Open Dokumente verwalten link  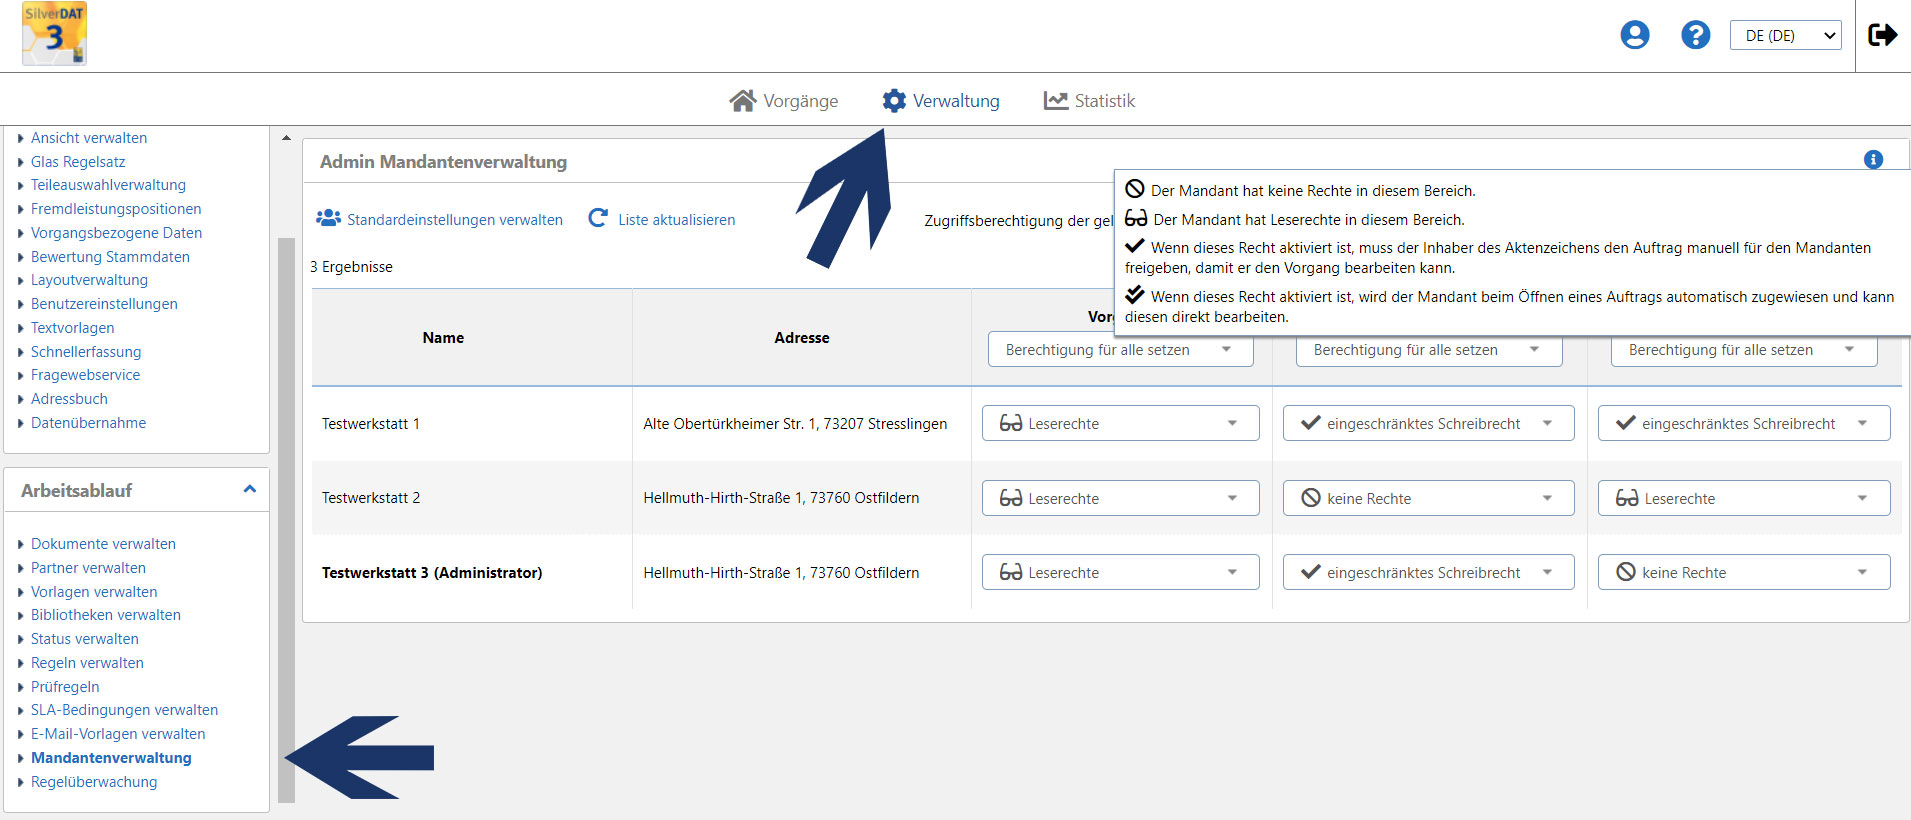[x=103, y=544]
